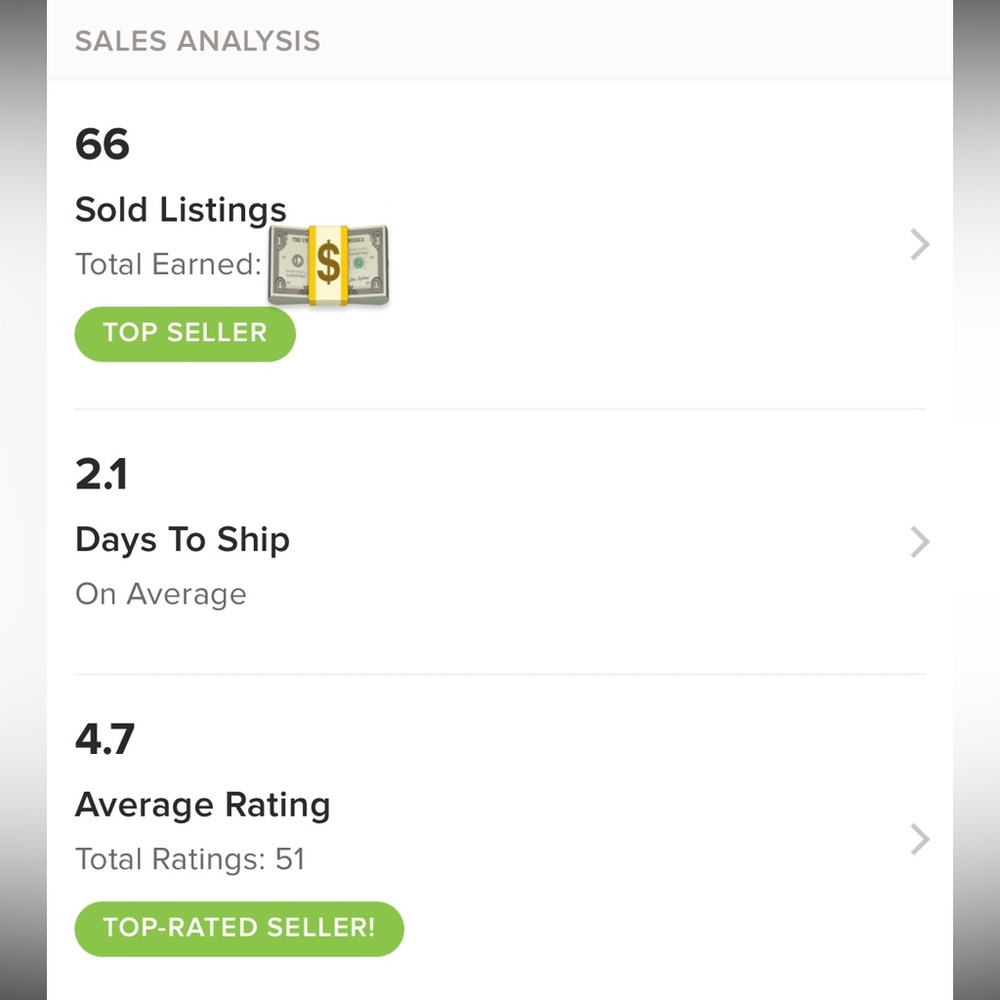The image size is (1000, 1000).
Task: Click divider line under Sold Listings section
Action: point(500,409)
